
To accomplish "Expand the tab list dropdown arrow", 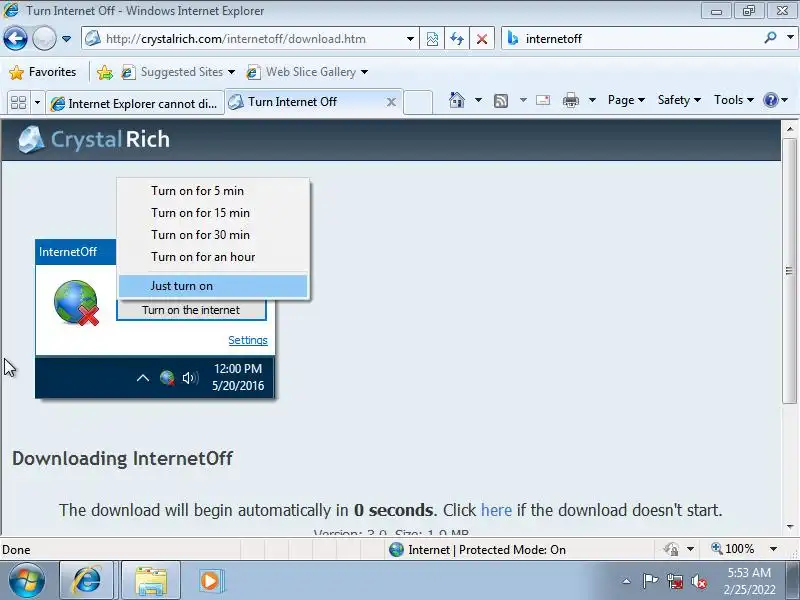I will tap(37, 103).
